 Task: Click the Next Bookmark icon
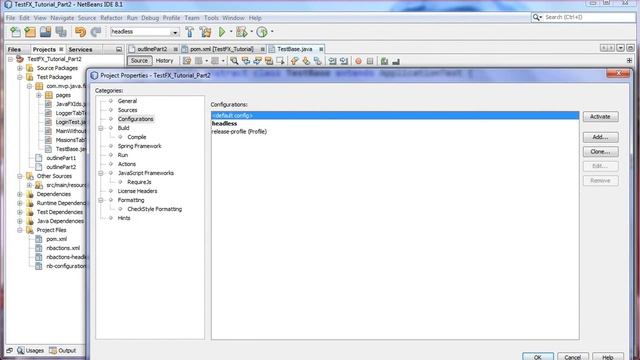tap(306, 61)
